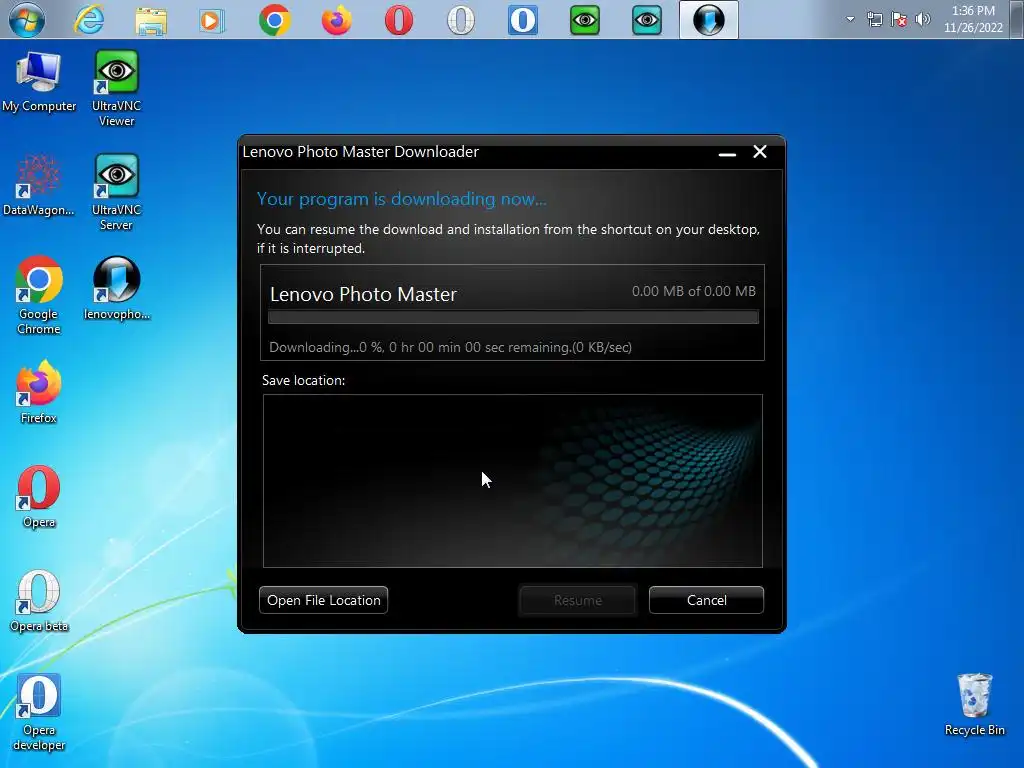The height and width of the screenshot is (768, 1024).
Task: Select My Computer desktop icon
Action: click(39, 82)
